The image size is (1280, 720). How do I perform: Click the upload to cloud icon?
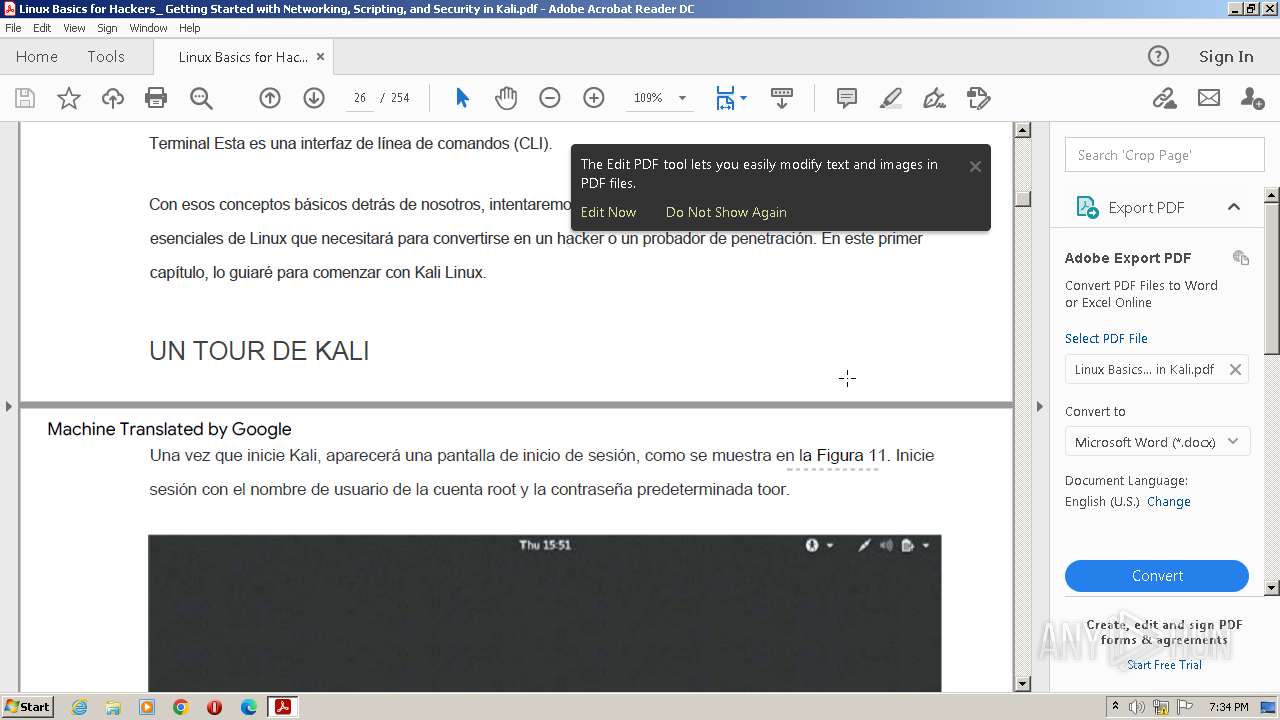(113, 98)
